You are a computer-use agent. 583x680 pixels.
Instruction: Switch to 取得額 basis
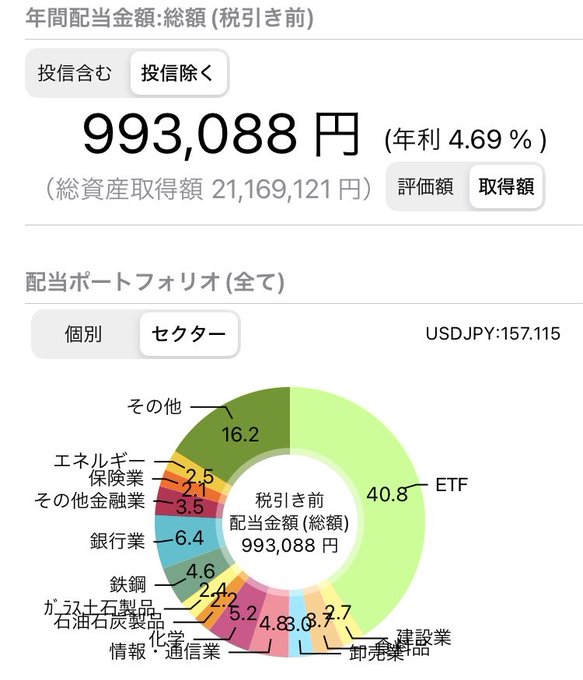click(x=506, y=186)
